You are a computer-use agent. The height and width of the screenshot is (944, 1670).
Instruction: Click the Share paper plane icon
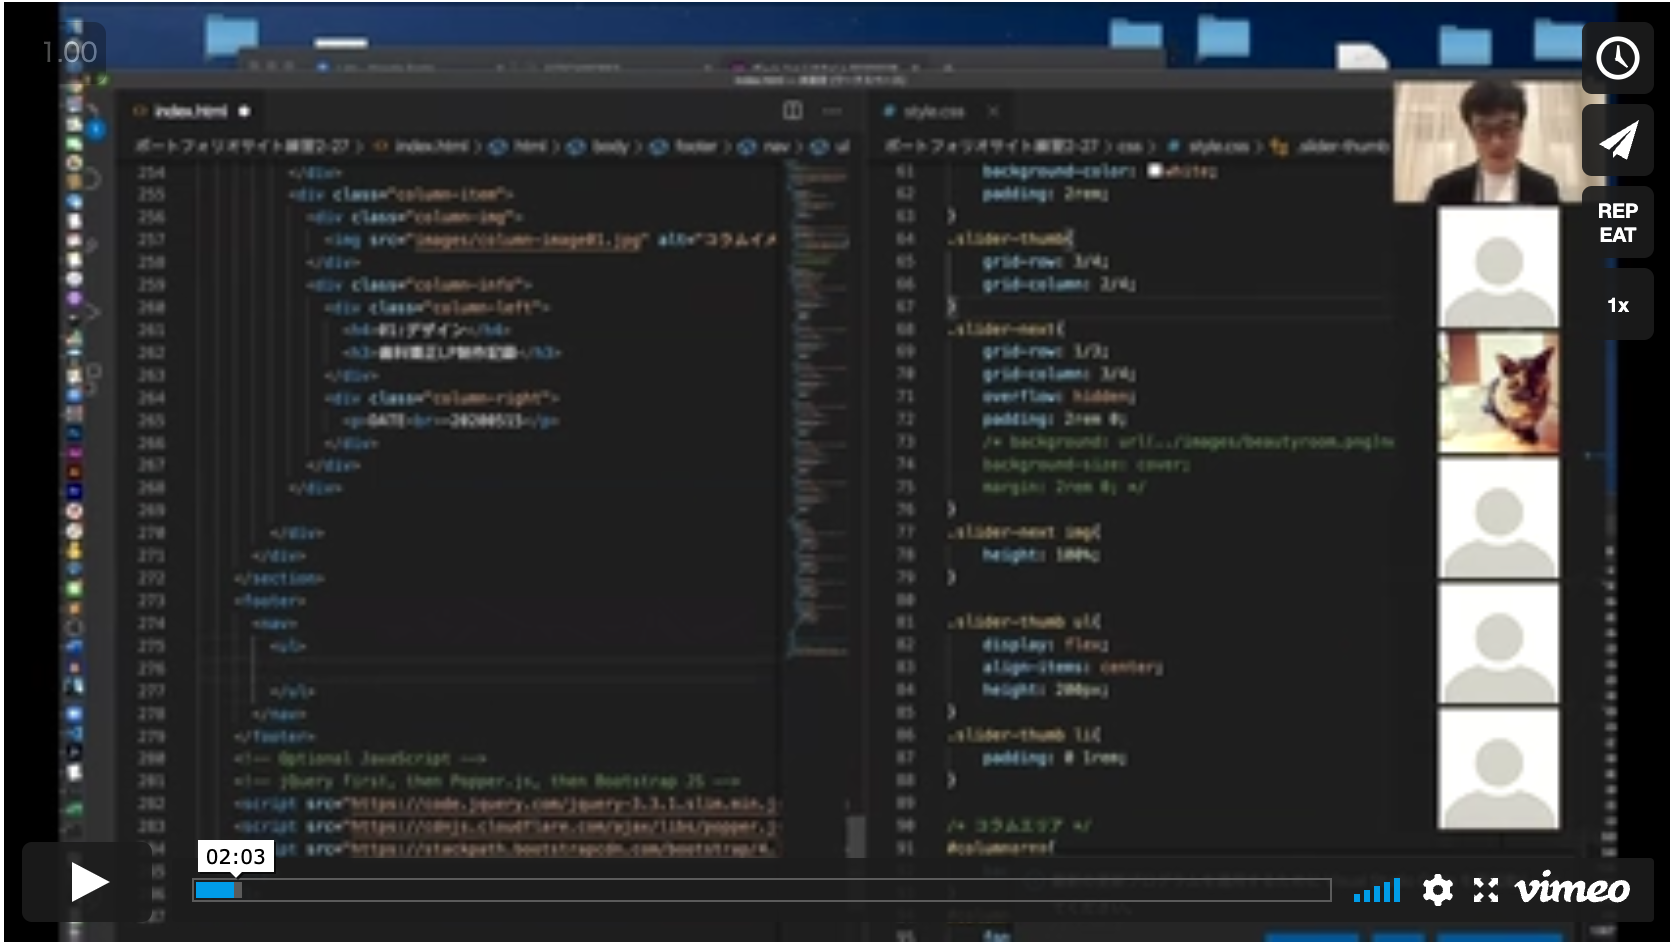(1616, 141)
